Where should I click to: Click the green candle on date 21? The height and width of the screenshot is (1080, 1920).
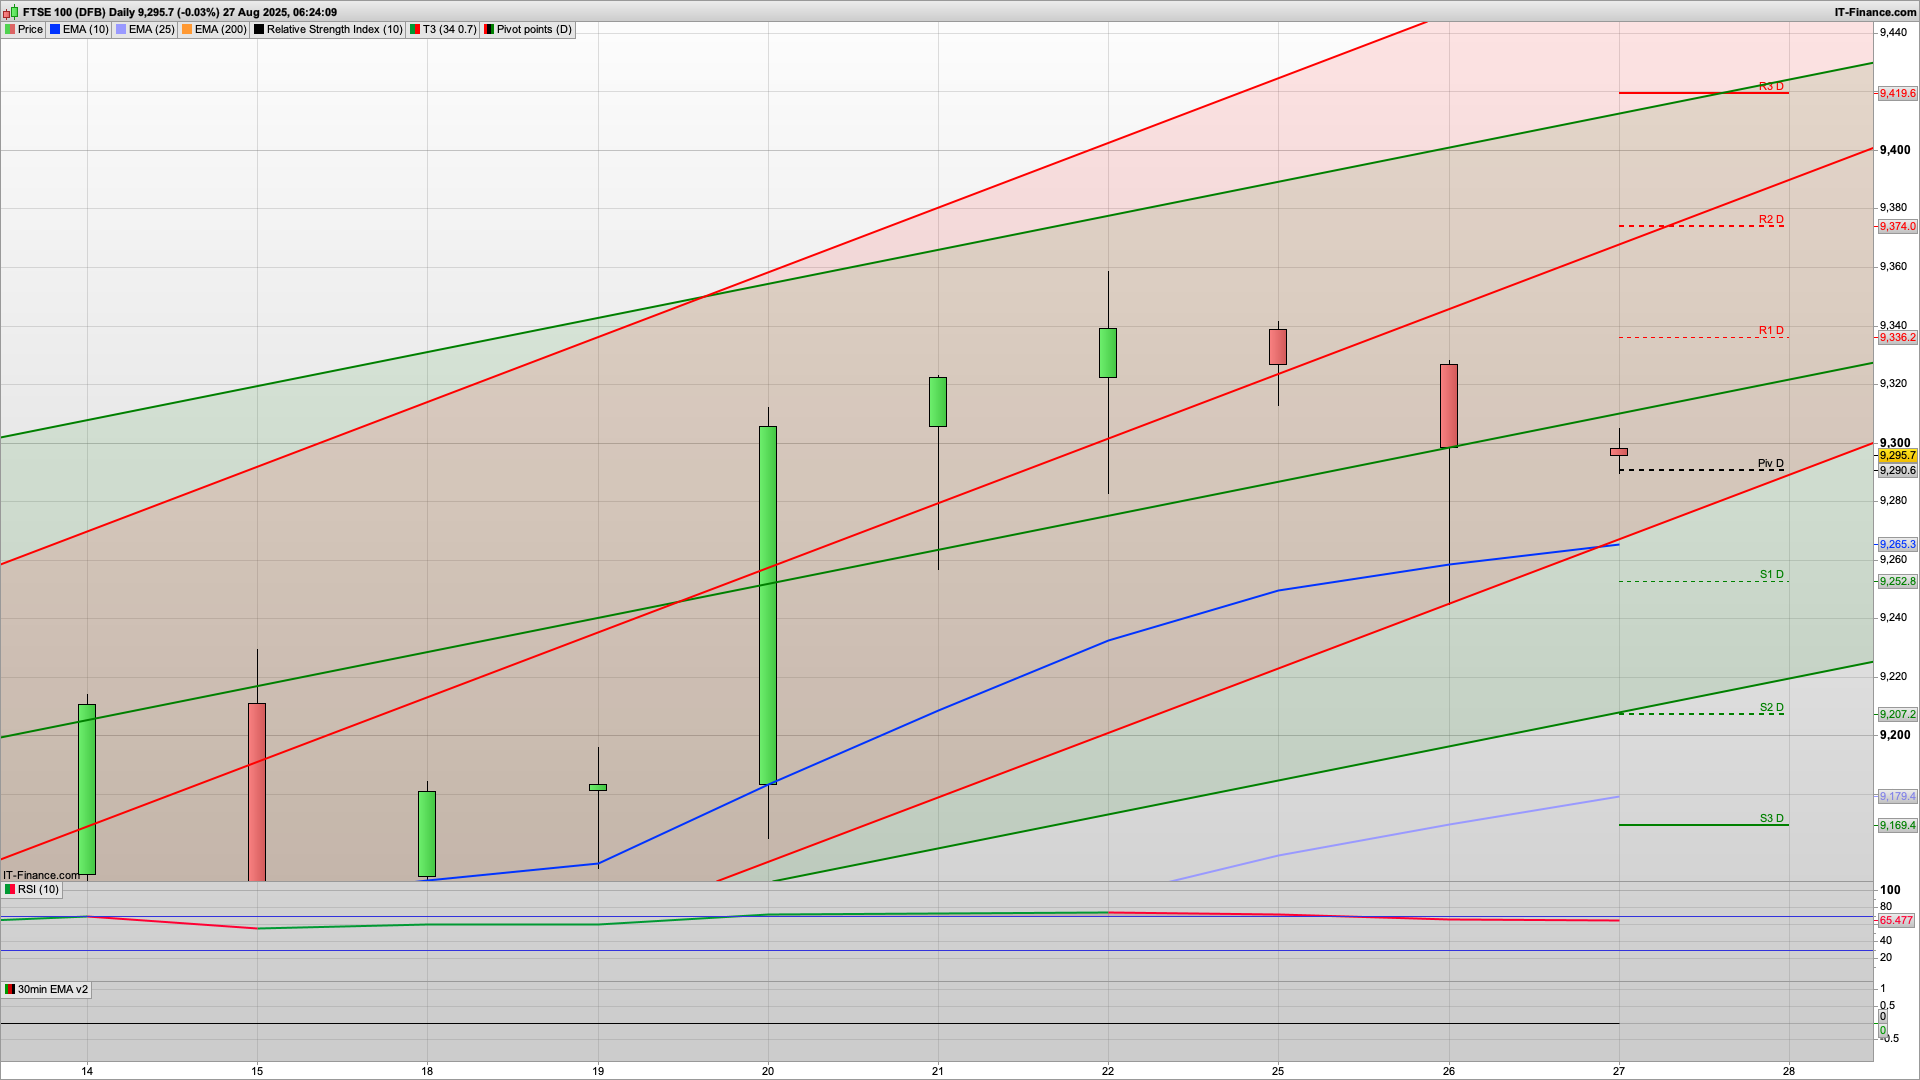pos(938,402)
